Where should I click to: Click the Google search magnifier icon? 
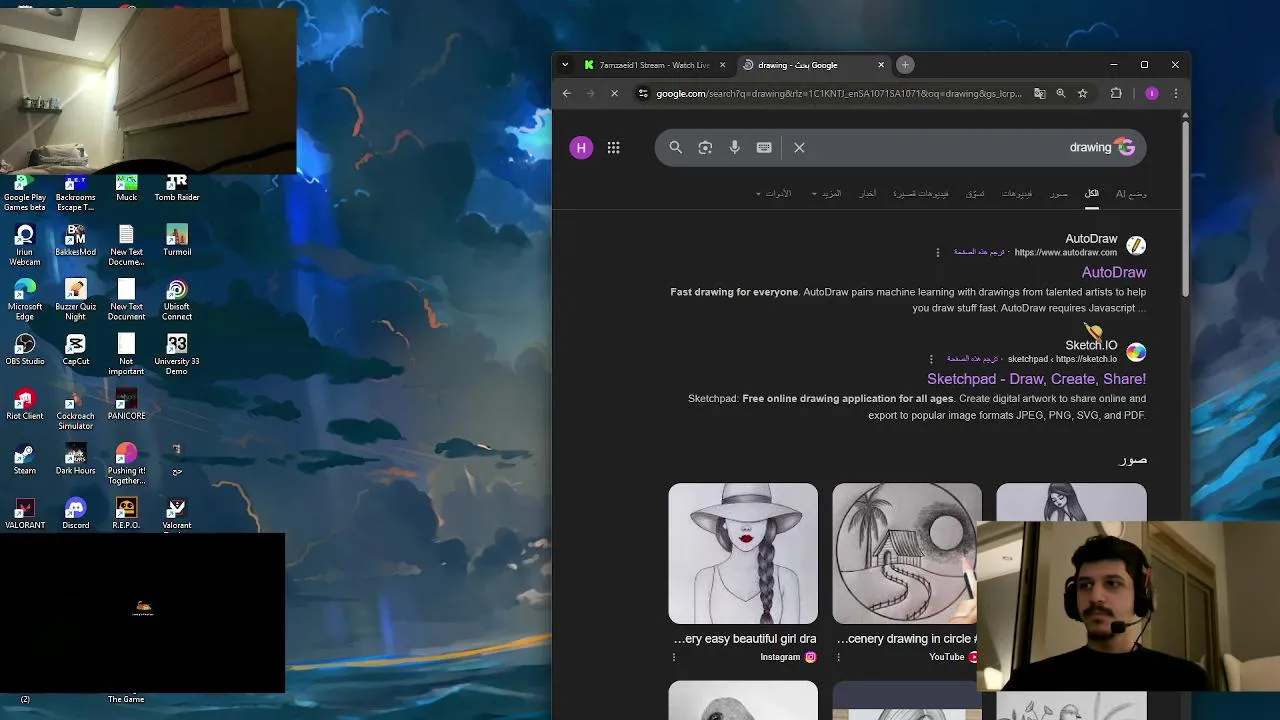pos(676,147)
